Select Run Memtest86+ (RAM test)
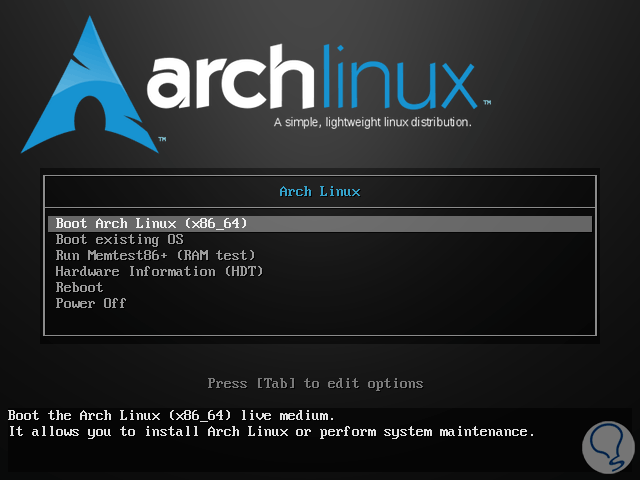Image resolution: width=640 pixels, height=480 pixels. tap(155, 256)
